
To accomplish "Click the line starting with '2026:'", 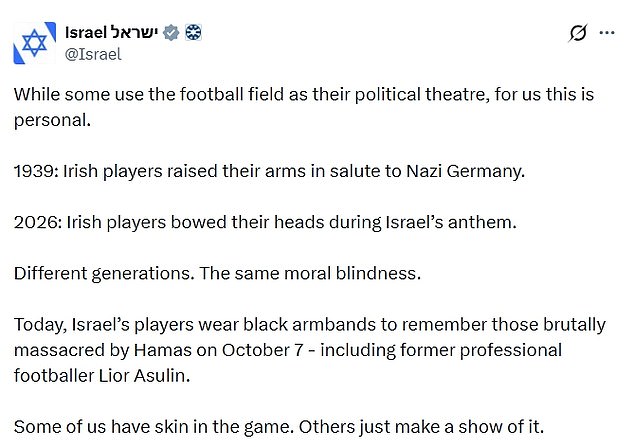I will click(x=265, y=222).
